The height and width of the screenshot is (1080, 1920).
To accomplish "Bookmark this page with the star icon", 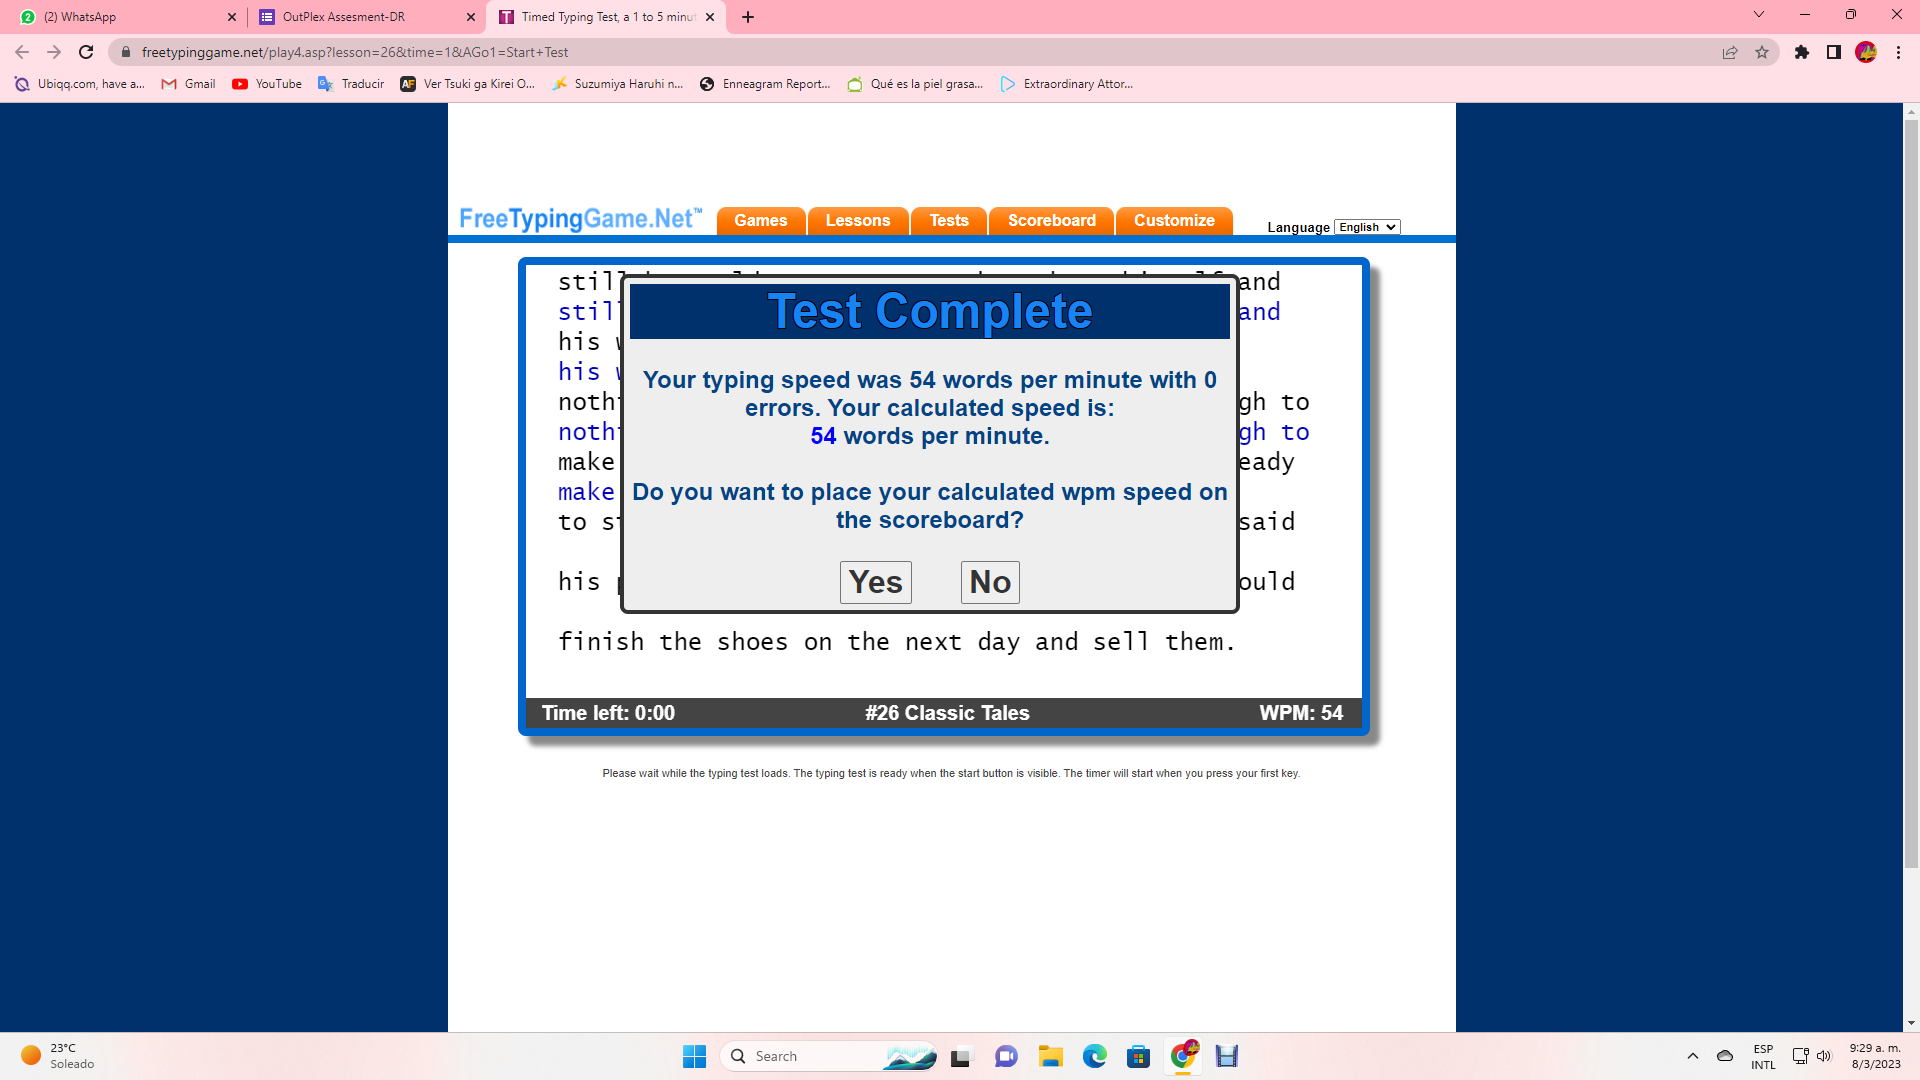I will 1762,52.
